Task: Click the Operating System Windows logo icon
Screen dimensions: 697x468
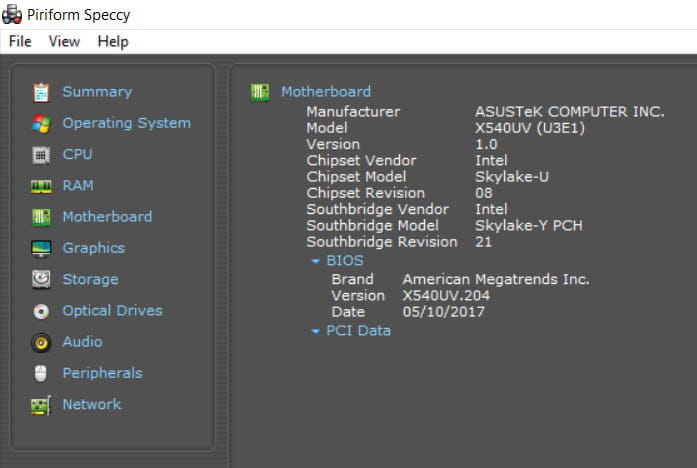Action: tap(41, 123)
